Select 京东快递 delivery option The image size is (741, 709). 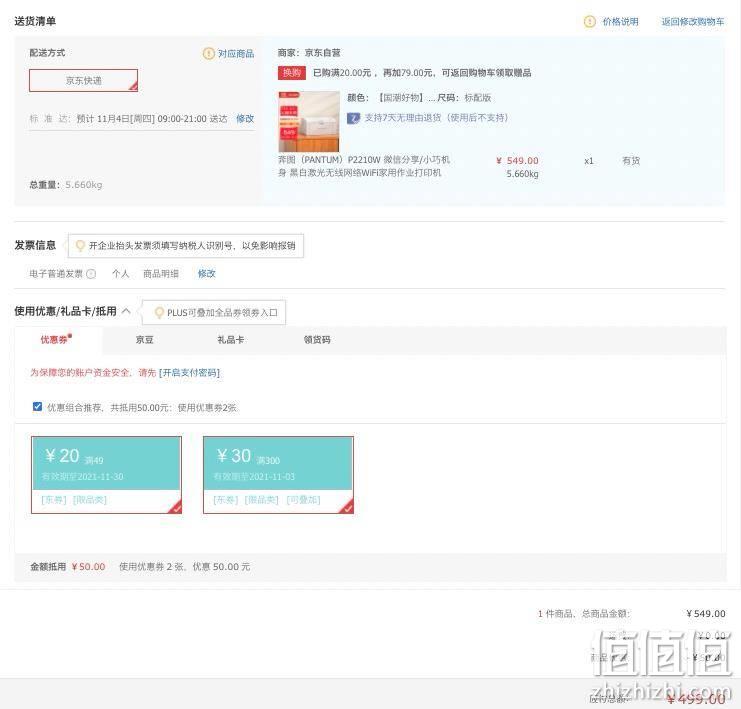(84, 80)
